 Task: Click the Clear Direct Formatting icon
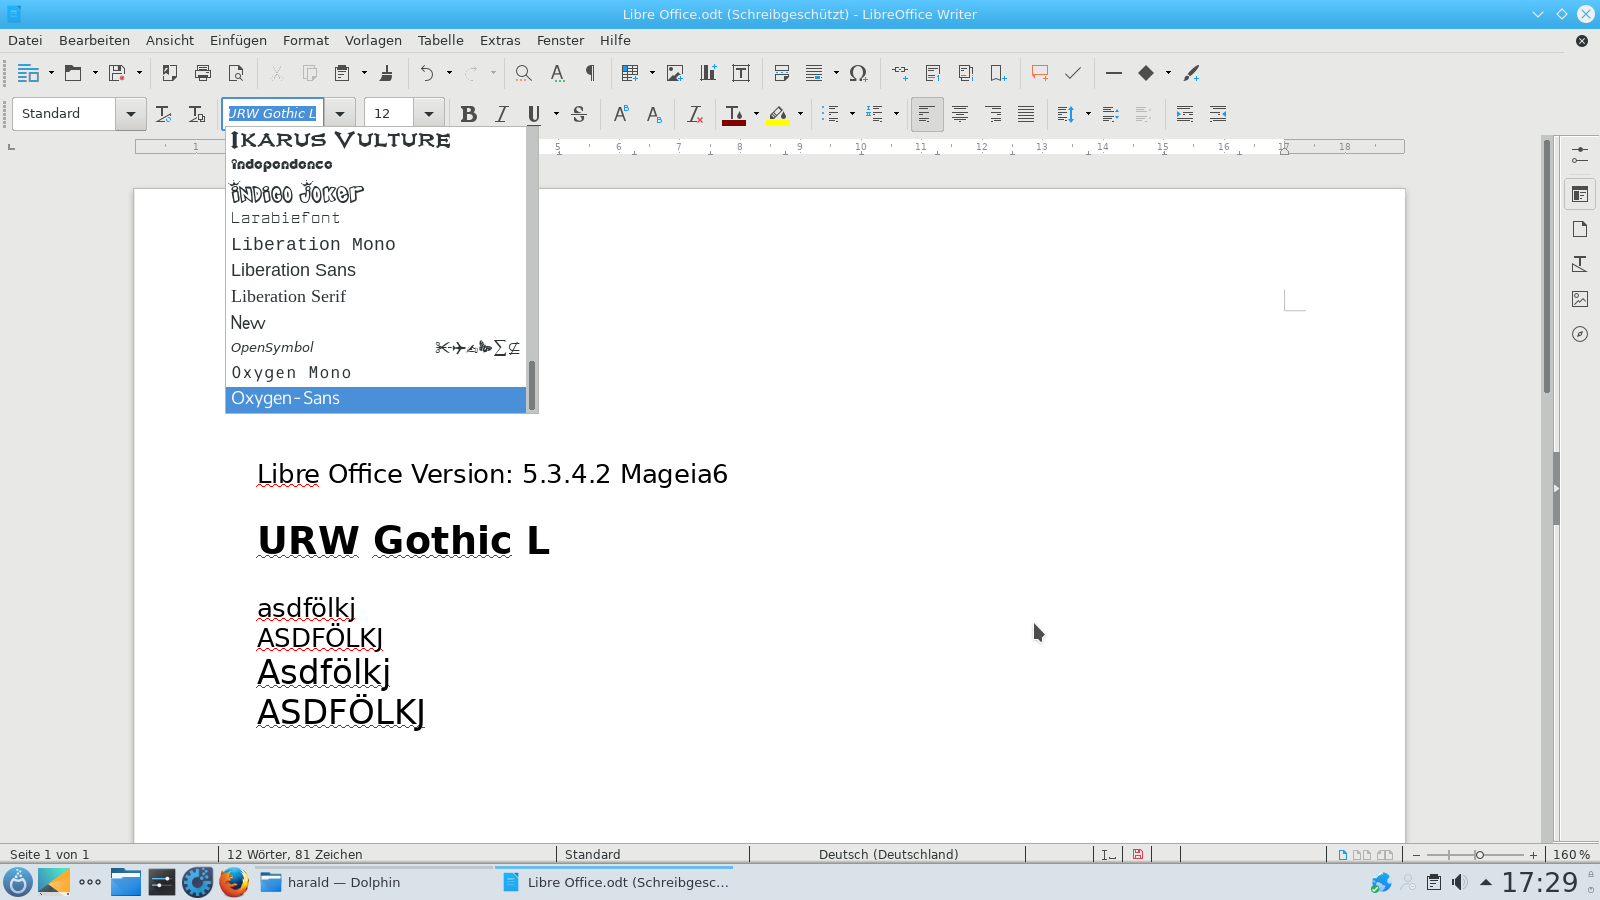(695, 114)
